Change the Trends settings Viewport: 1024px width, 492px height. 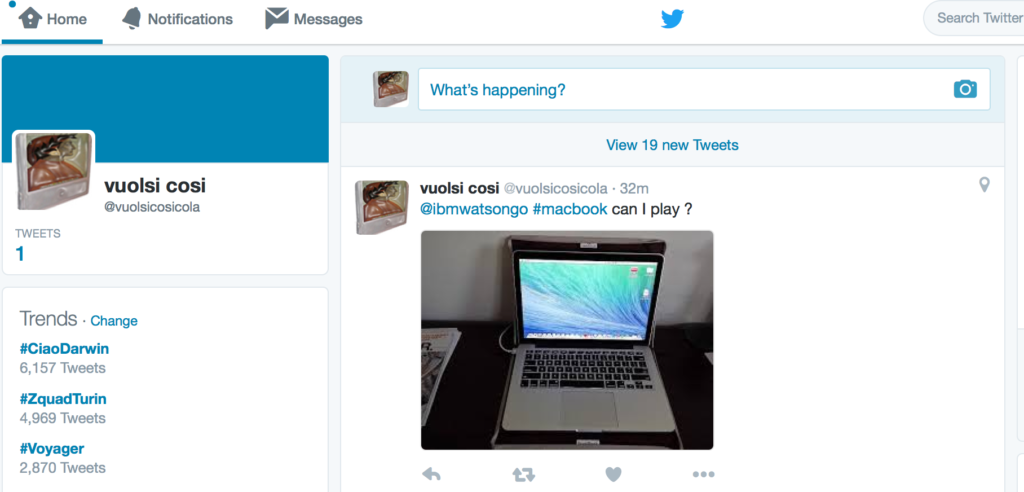pyautogui.click(x=114, y=321)
